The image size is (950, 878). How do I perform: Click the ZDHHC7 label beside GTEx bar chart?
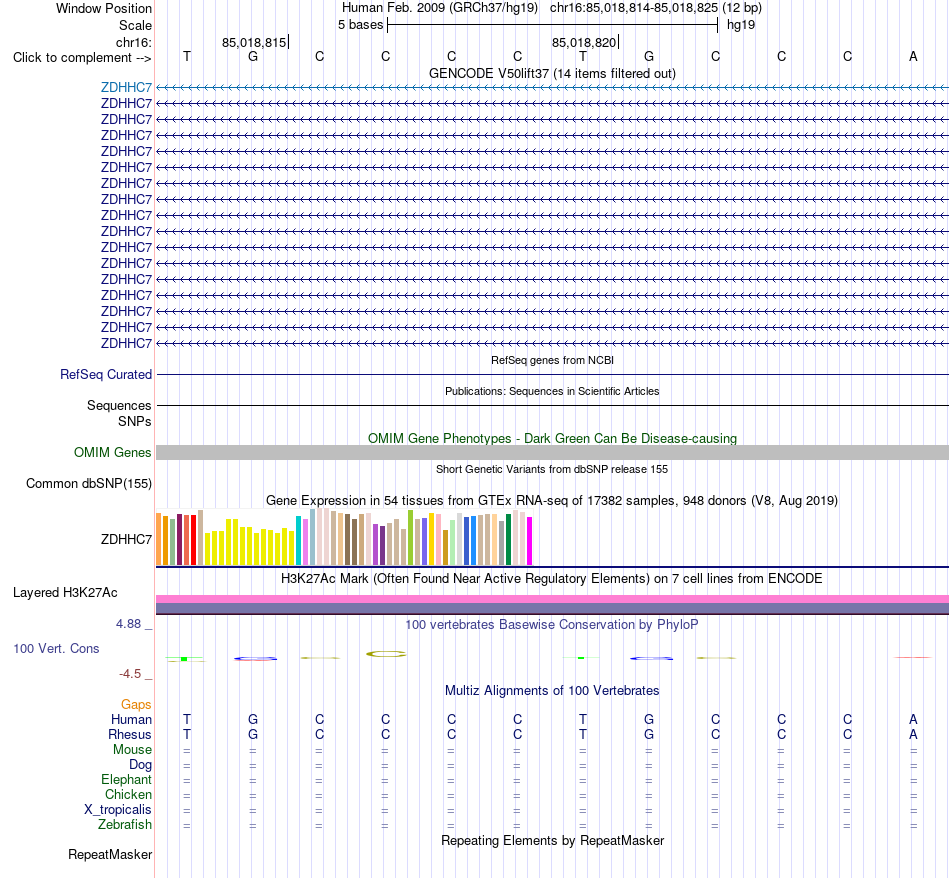click(x=126, y=539)
